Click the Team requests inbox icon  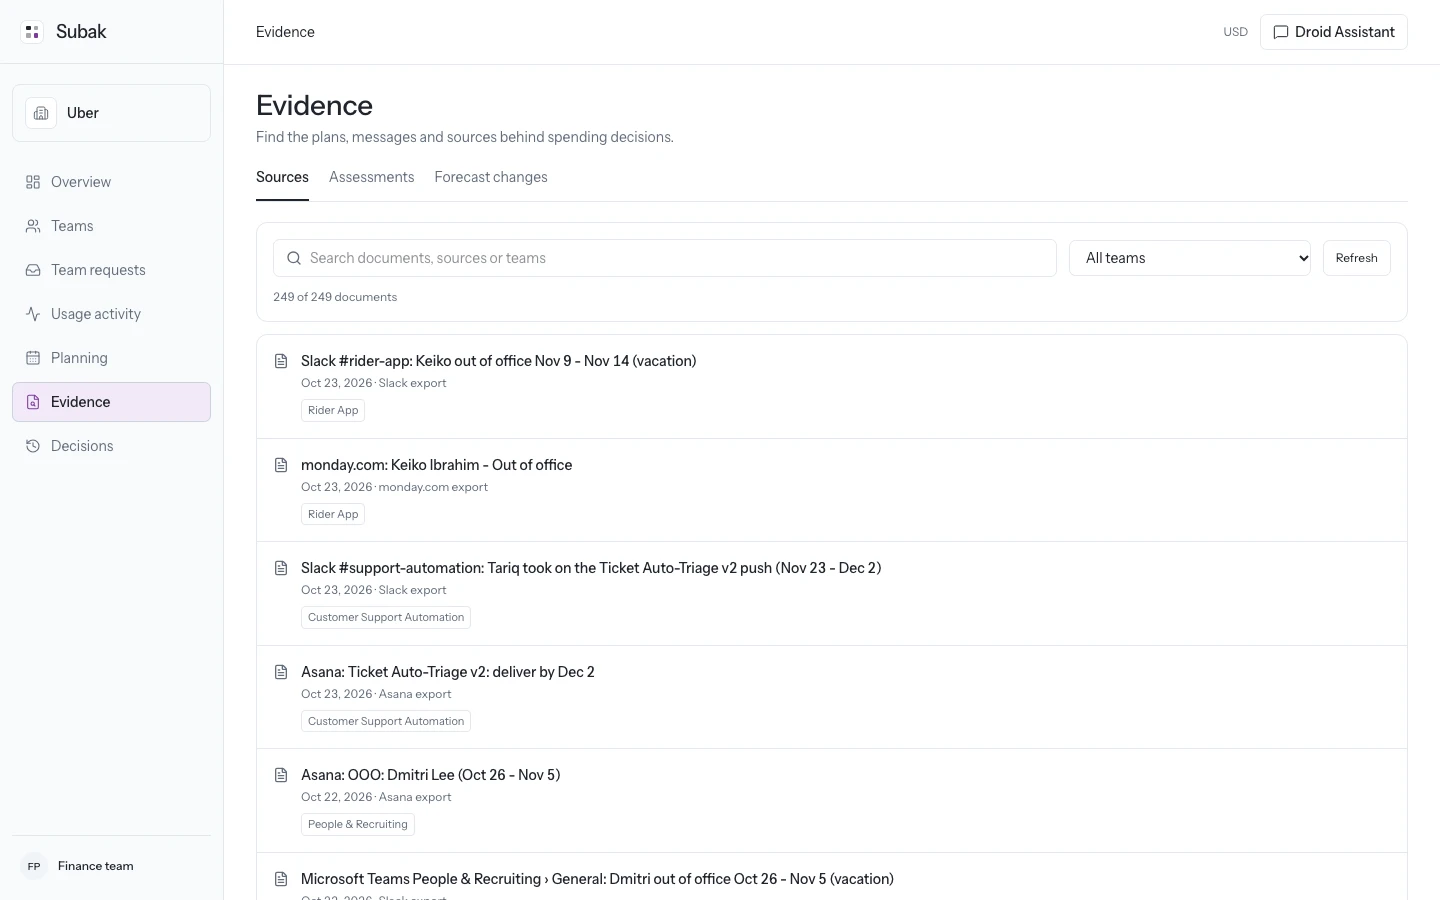tap(33, 270)
